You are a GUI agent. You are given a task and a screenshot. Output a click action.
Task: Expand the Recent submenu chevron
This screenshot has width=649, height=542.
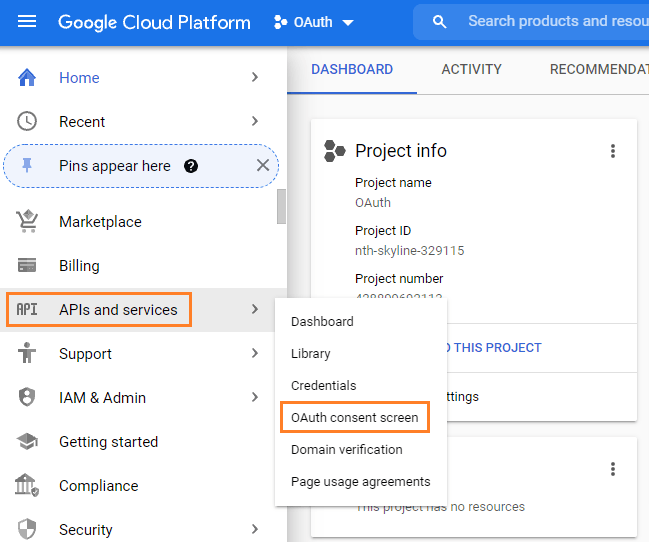[255, 121]
